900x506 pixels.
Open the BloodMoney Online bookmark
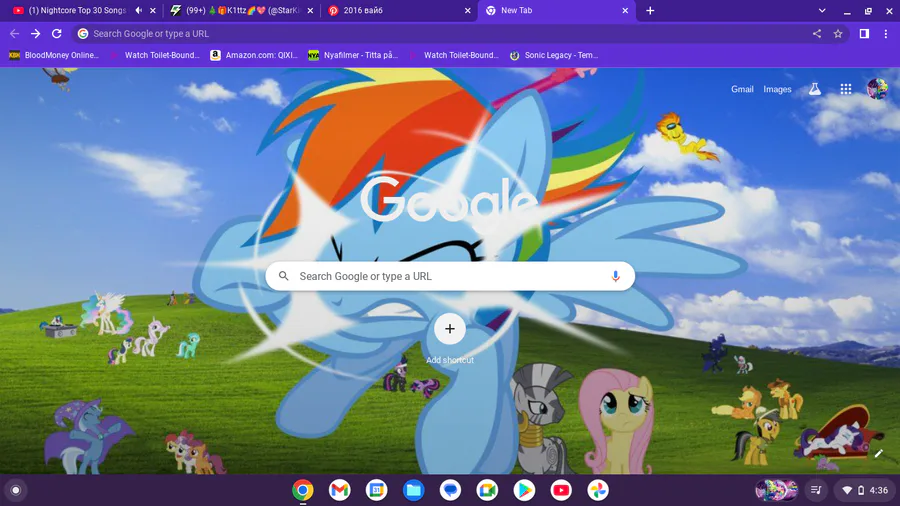tap(54, 55)
